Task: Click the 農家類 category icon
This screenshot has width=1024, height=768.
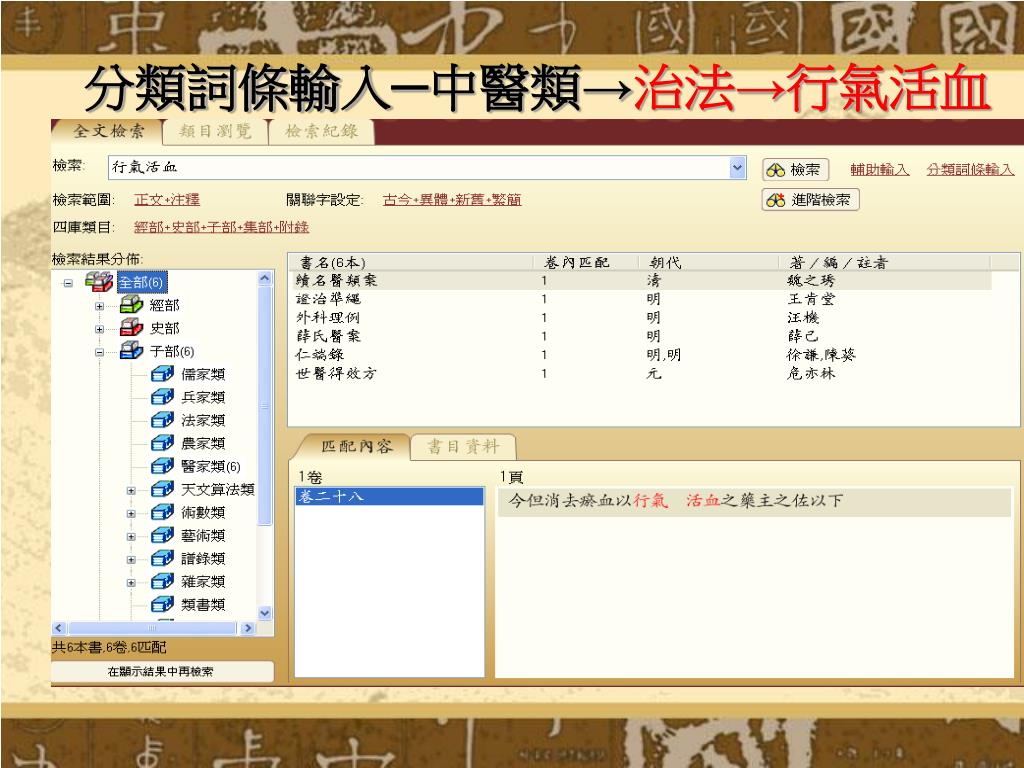Action: tap(162, 443)
